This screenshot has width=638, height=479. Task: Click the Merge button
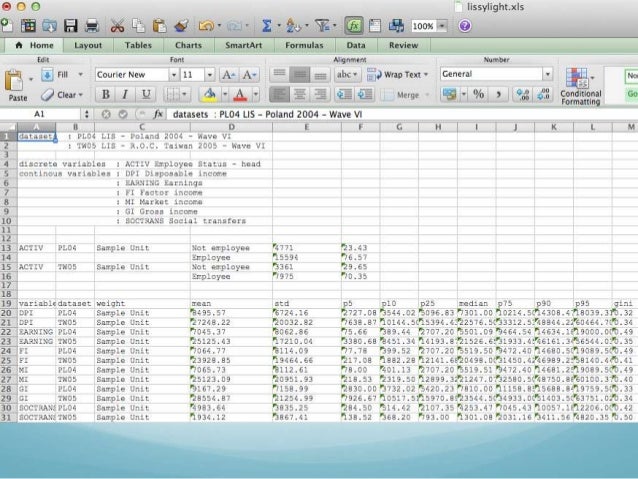401,95
